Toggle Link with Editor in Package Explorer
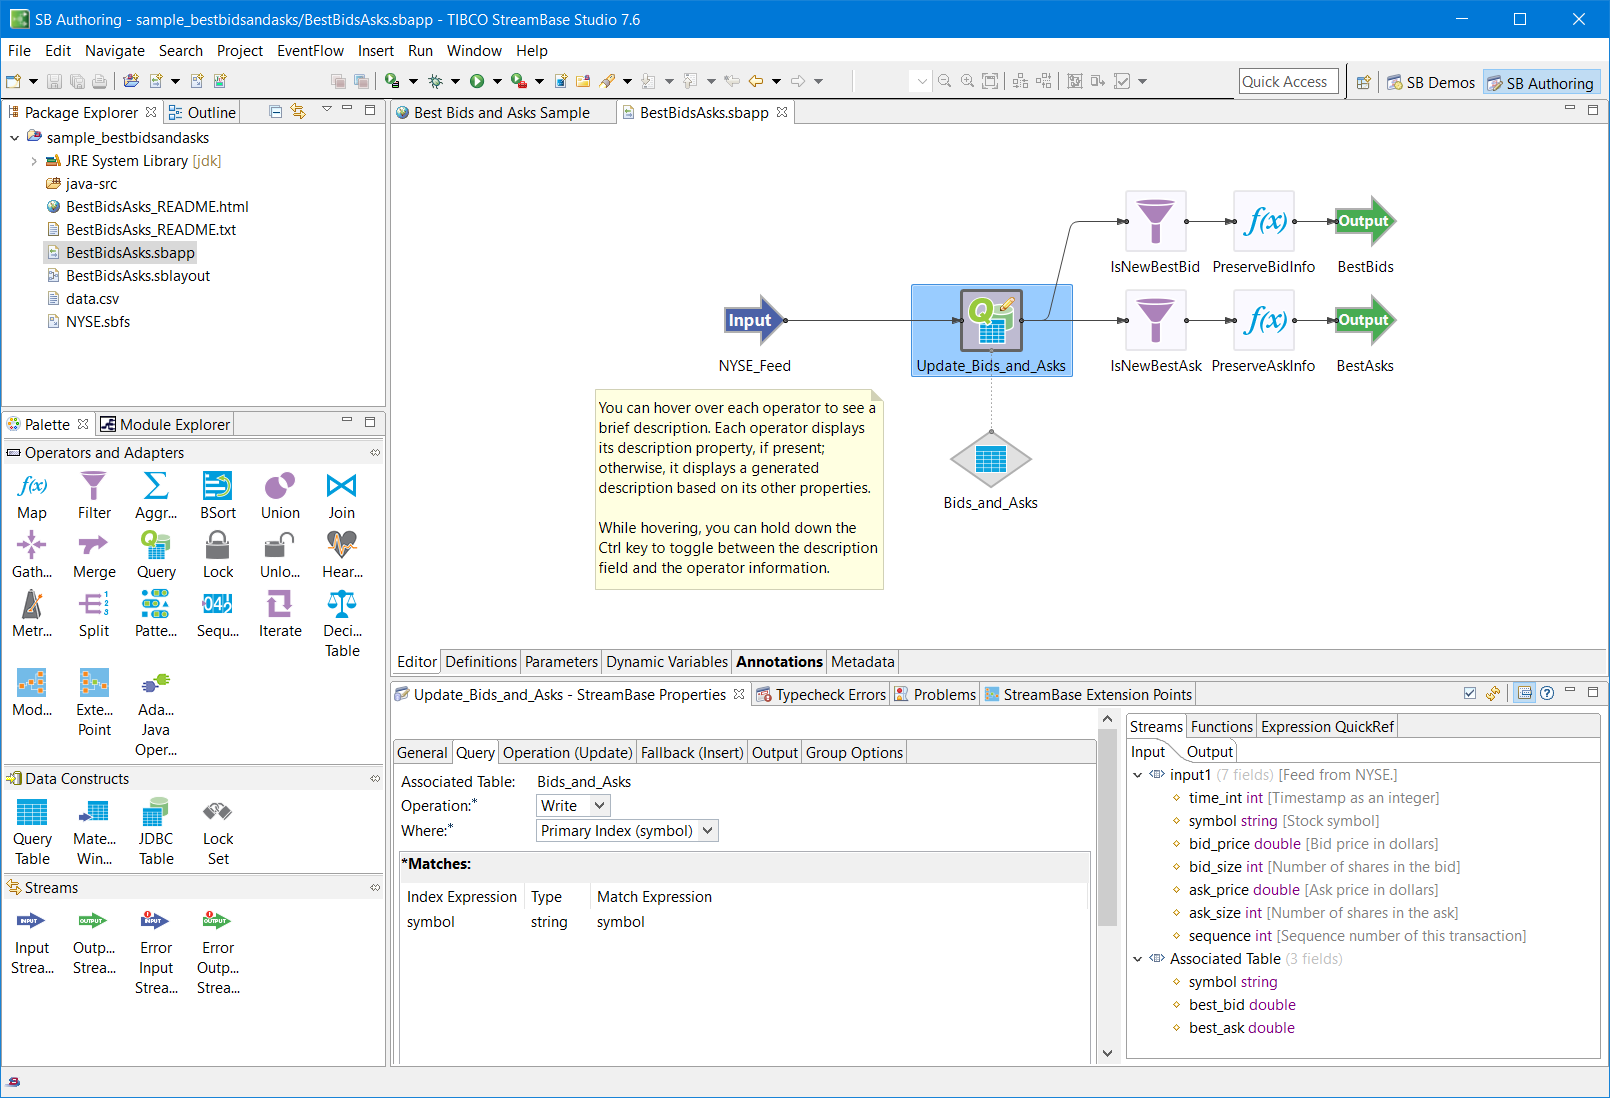The height and width of the screenshot is (1098, 1610). pos(298,112)
